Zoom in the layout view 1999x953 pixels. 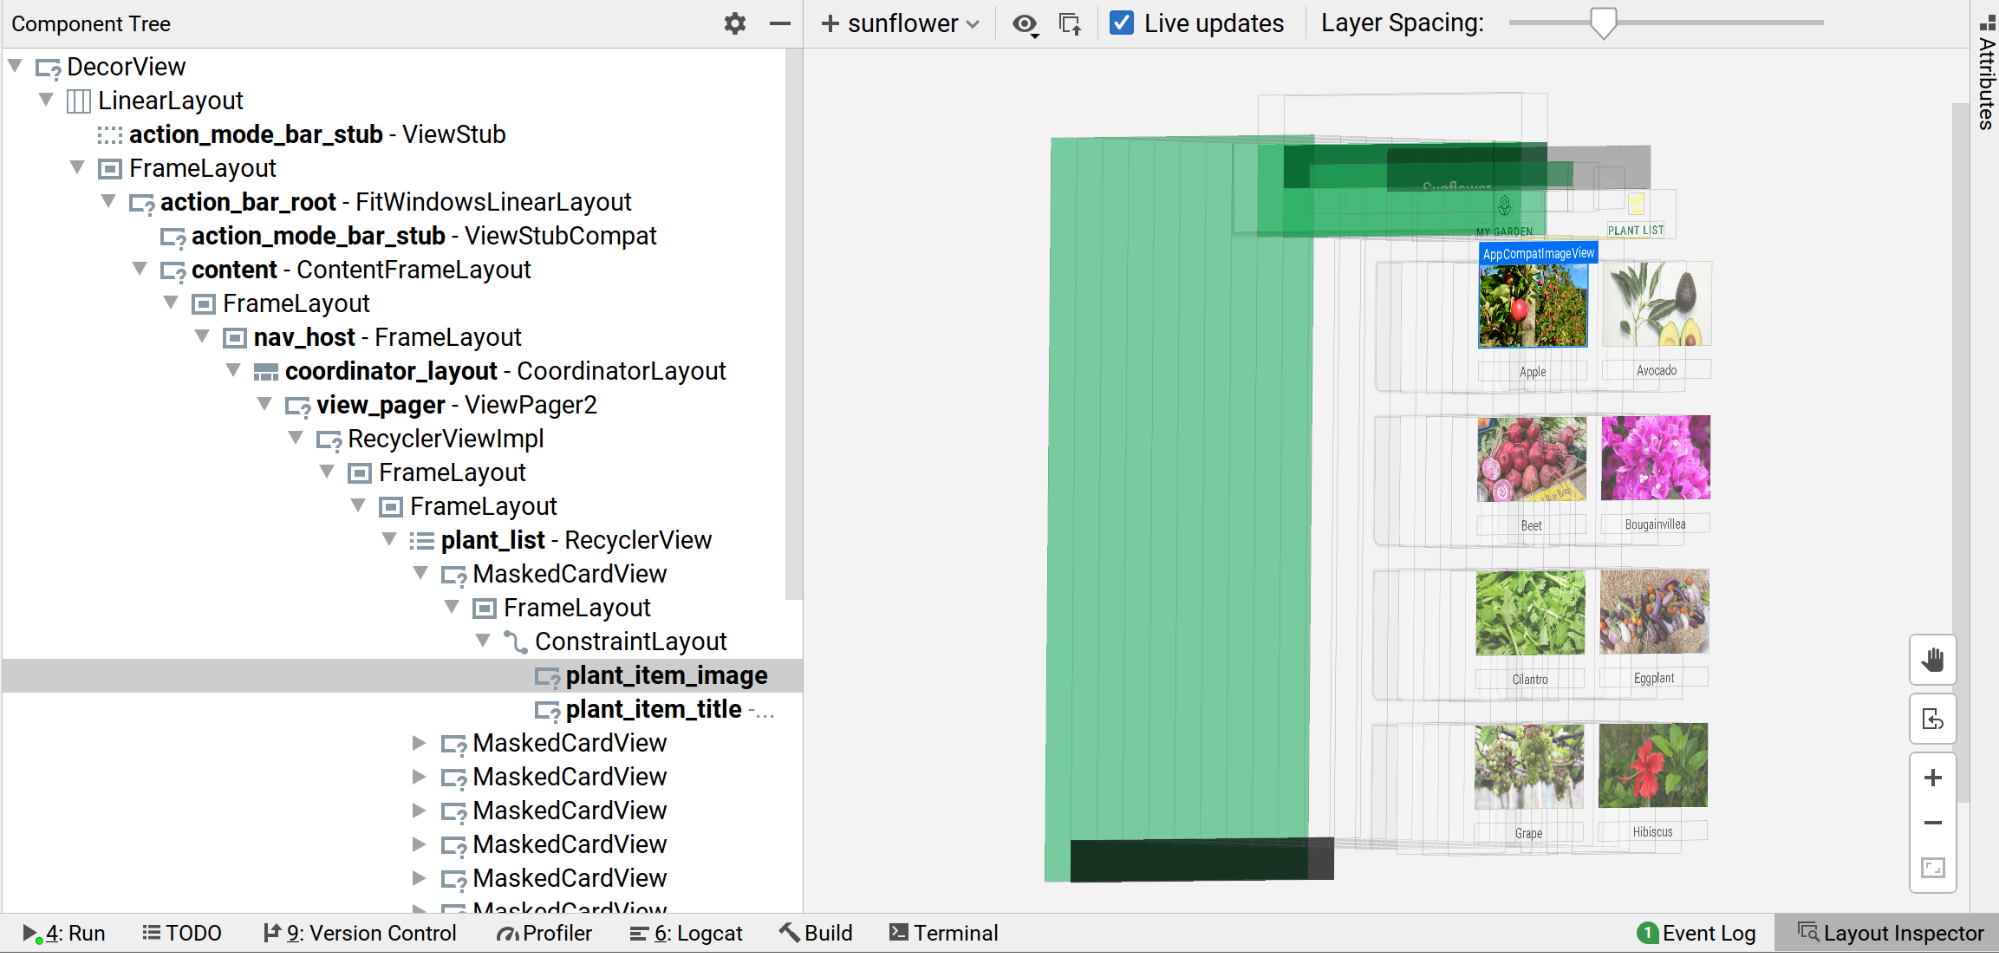coord(1932,777)
